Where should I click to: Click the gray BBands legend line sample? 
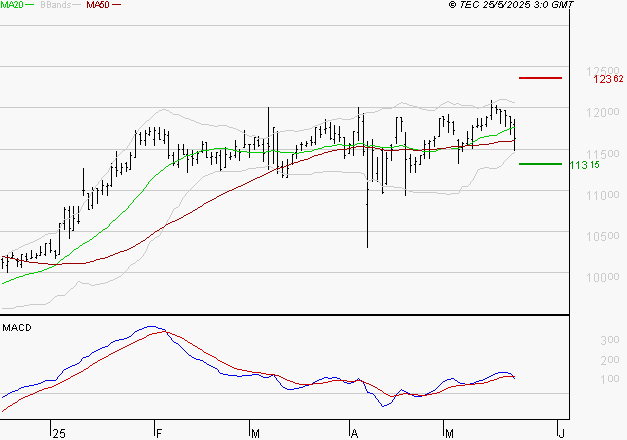[x=76, y=5]
